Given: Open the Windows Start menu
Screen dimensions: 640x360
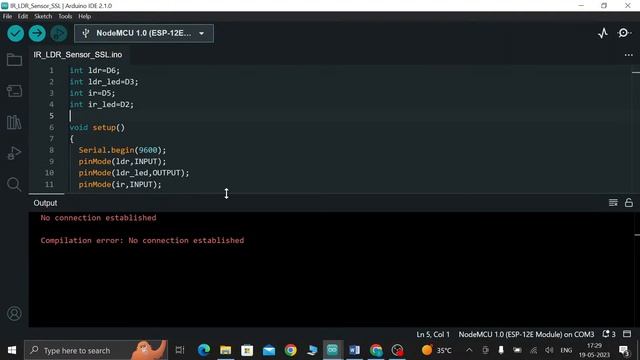Looking at the screenshot, I should pos(12,350).
